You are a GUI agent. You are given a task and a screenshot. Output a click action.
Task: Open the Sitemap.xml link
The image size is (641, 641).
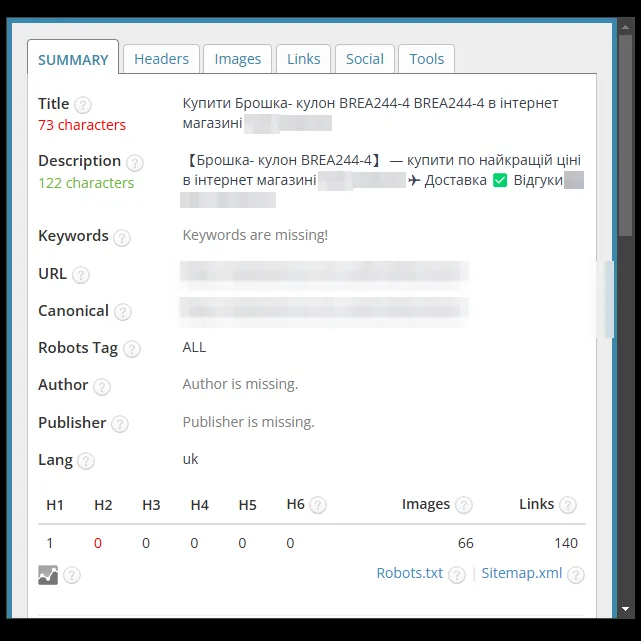click(522, 573)
